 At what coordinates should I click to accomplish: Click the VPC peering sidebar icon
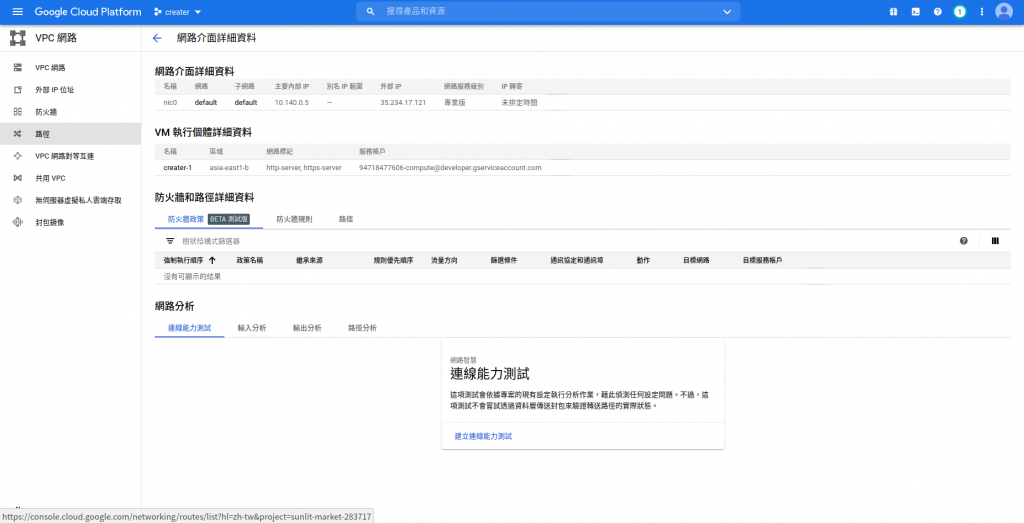[x=18, y=156]
